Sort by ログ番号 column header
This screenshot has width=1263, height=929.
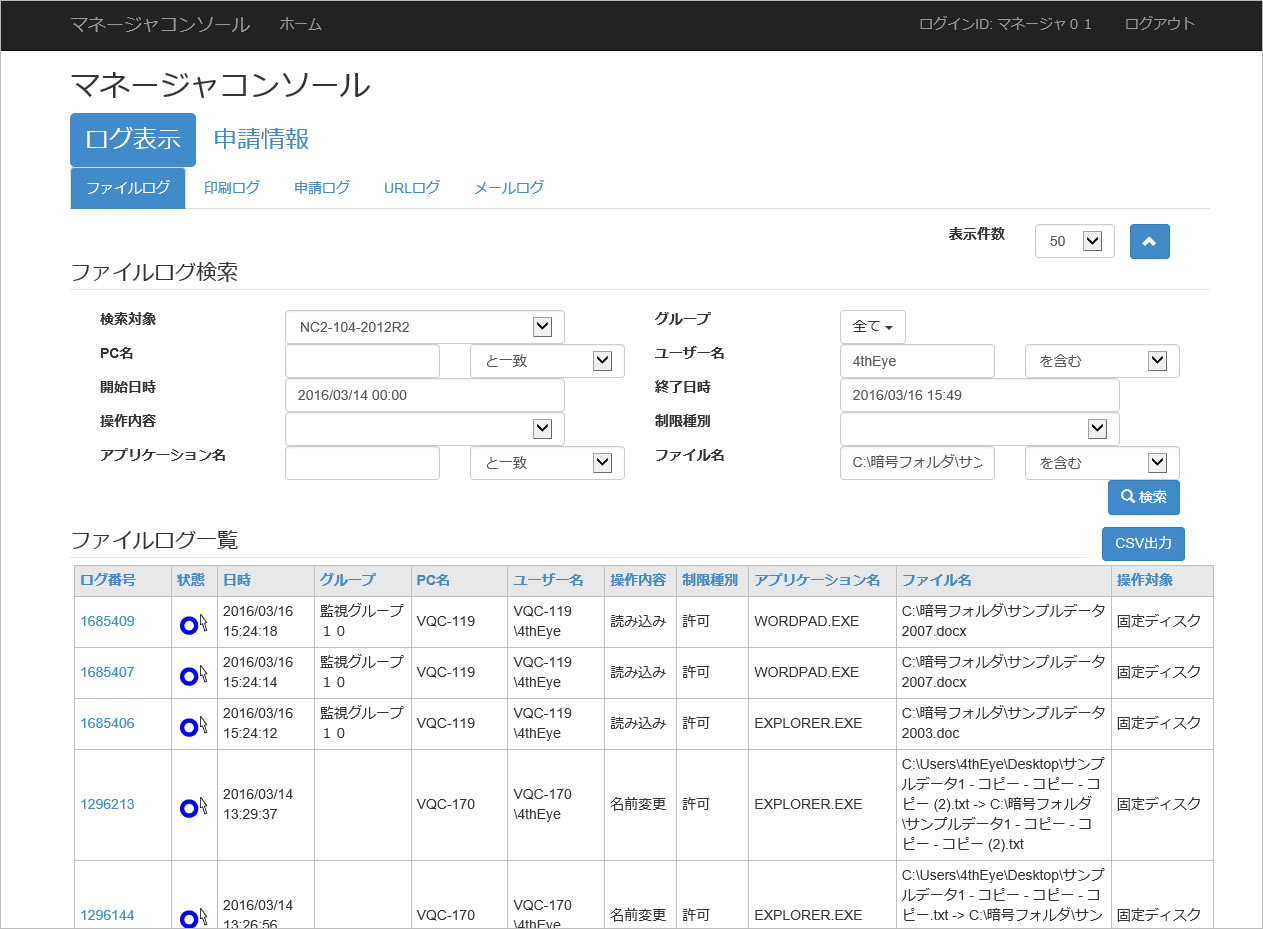pos(108,580)
